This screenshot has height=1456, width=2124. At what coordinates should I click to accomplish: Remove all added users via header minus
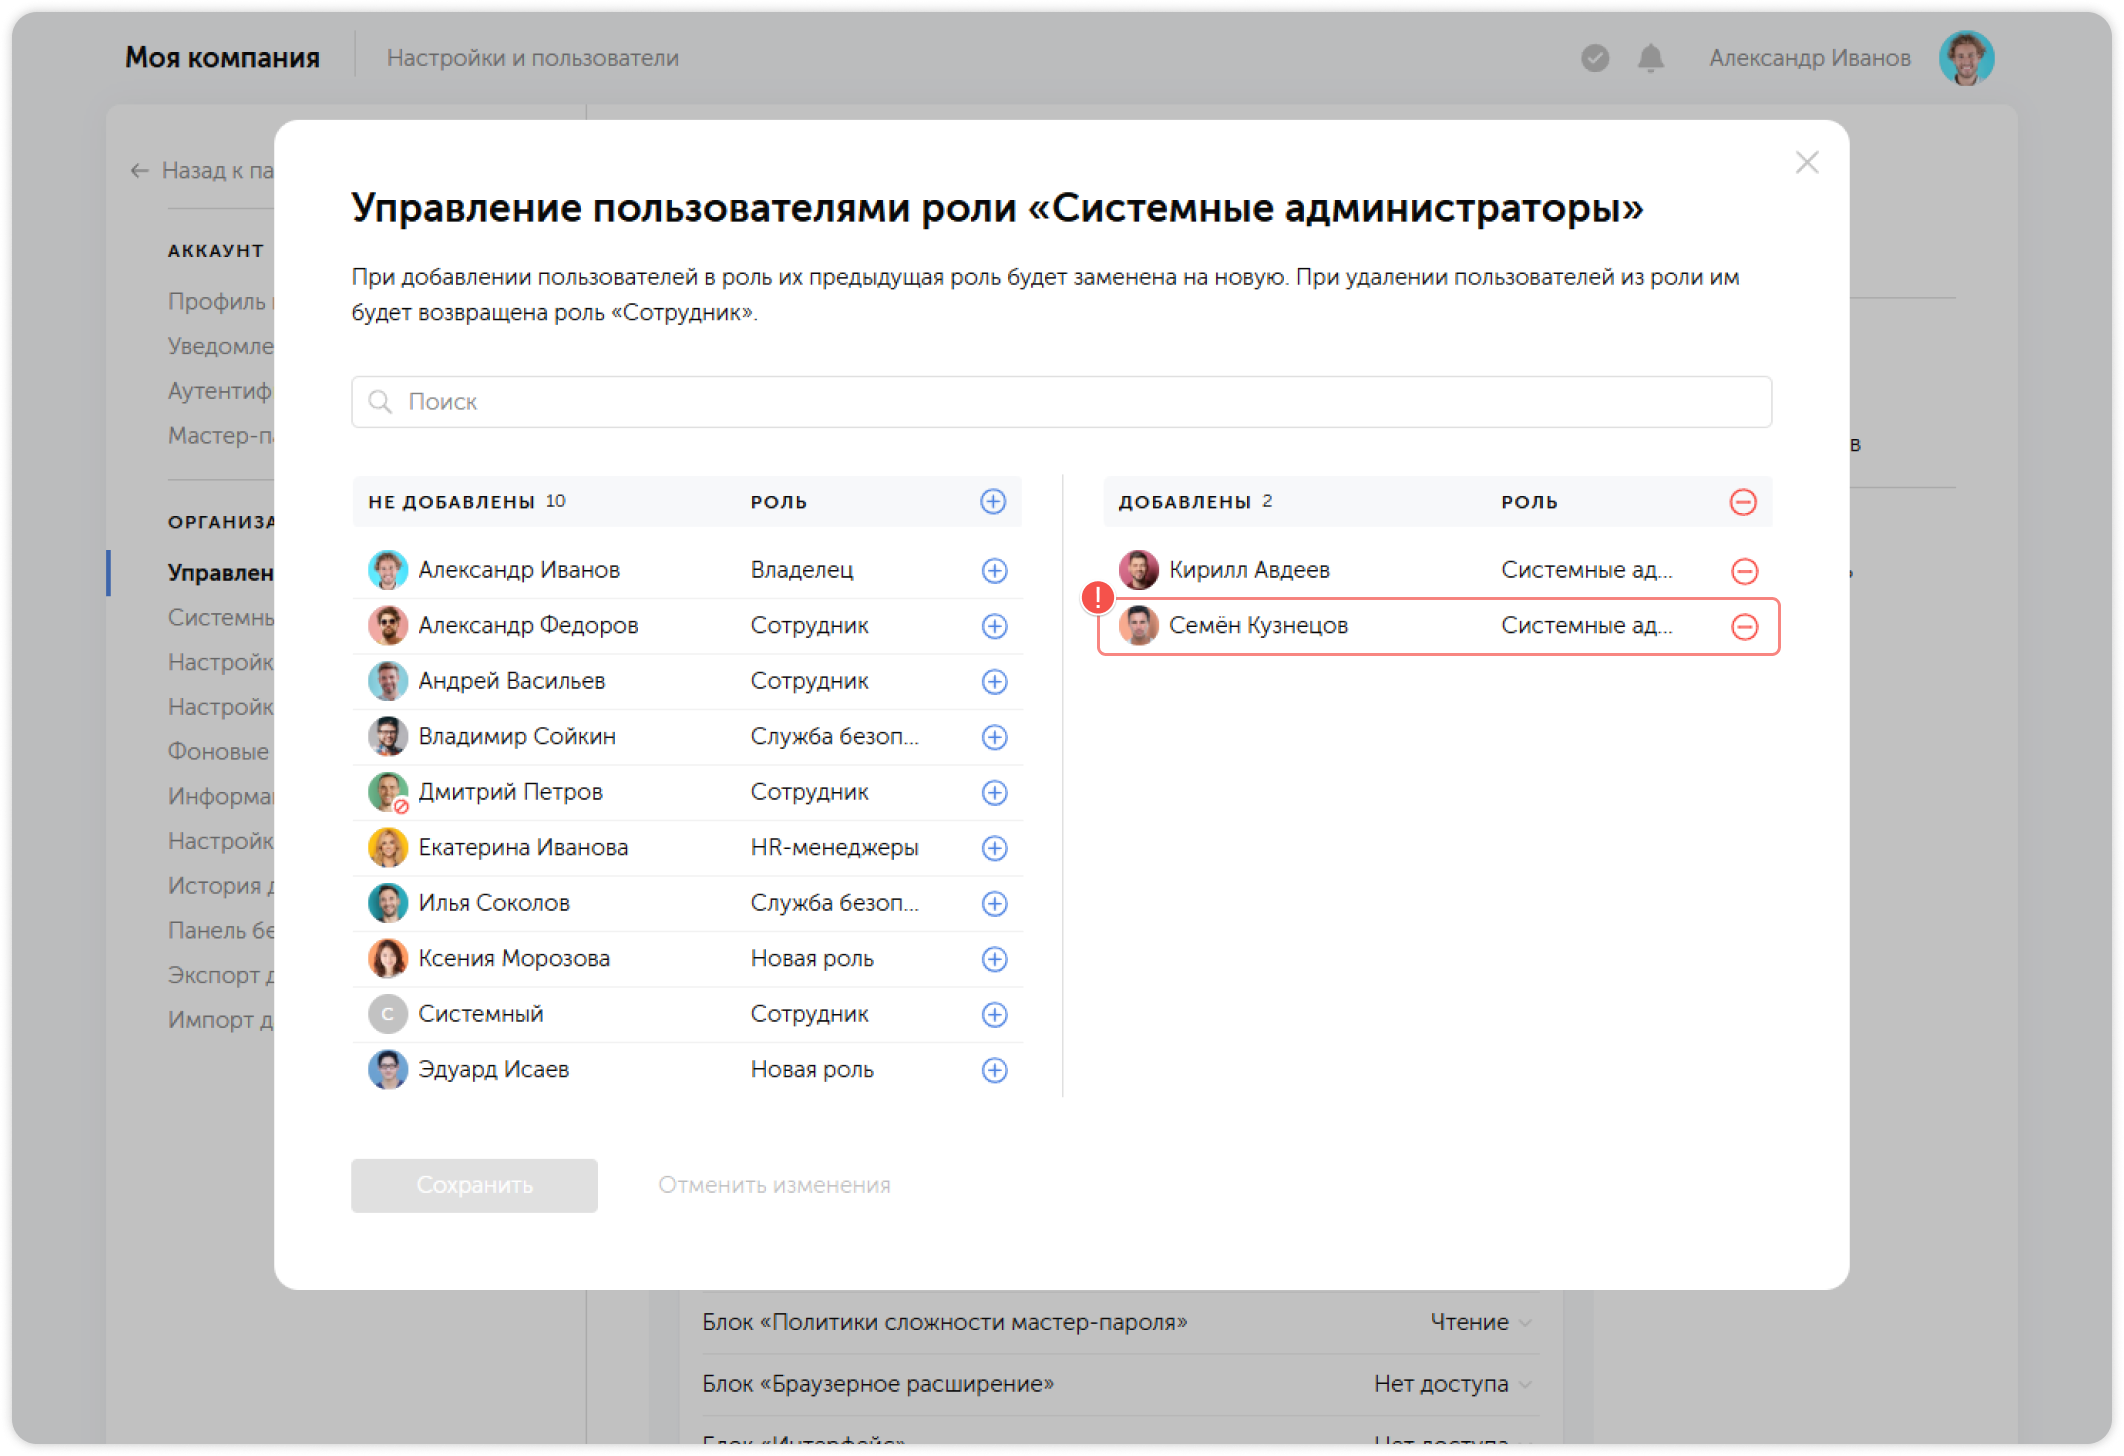[x=1743, y=502]
